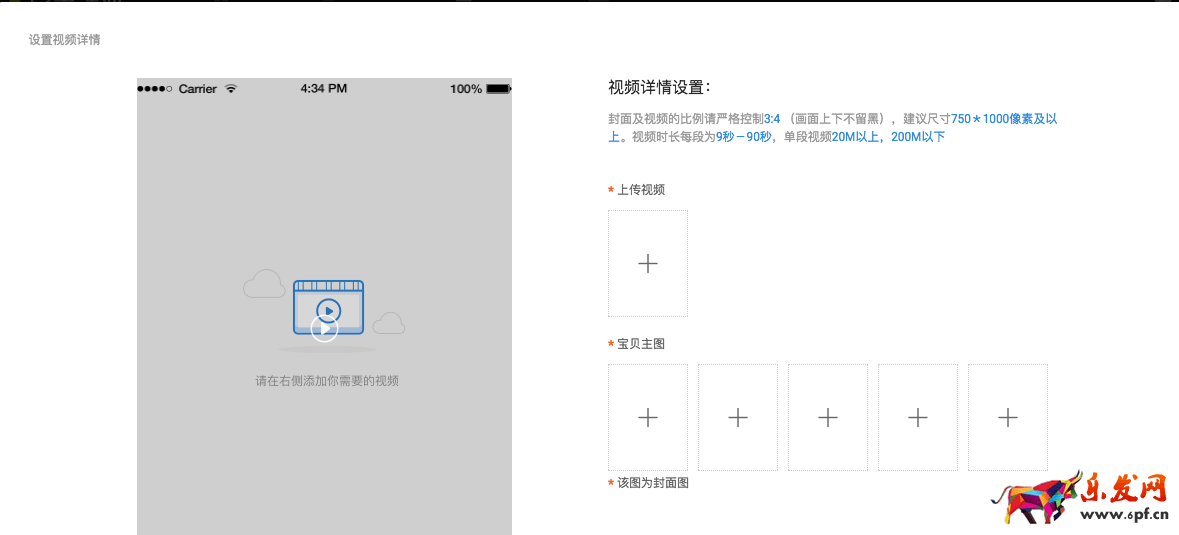Click the 4:34 PM time display
This screenshot has height=535, width=1179.
[323, 89]
